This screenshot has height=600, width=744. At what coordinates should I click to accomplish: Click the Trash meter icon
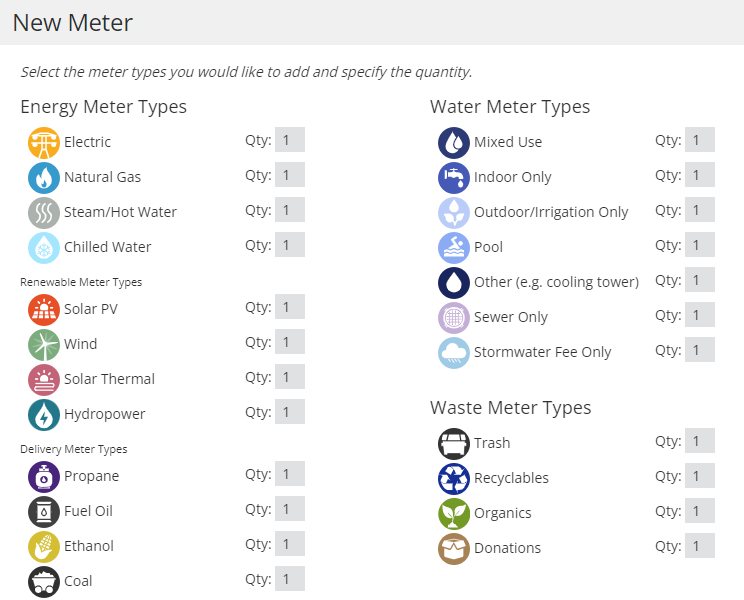(x=454, y=443)
